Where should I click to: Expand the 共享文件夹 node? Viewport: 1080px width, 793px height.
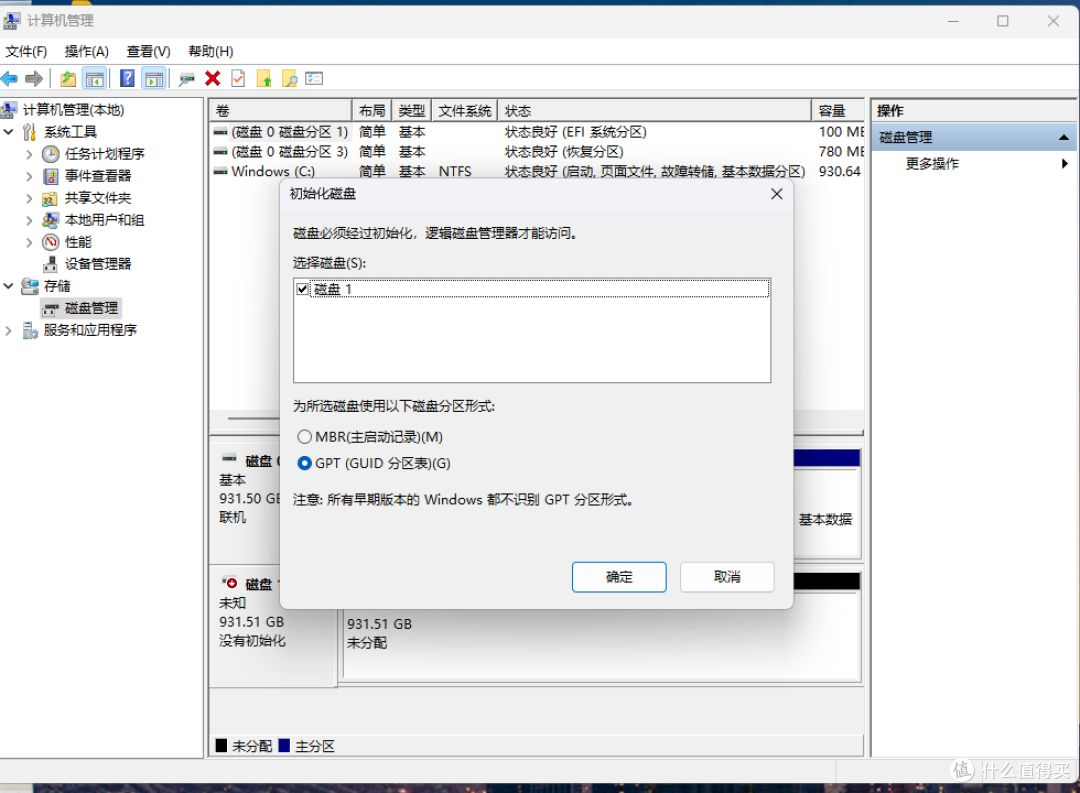[29, 198]
